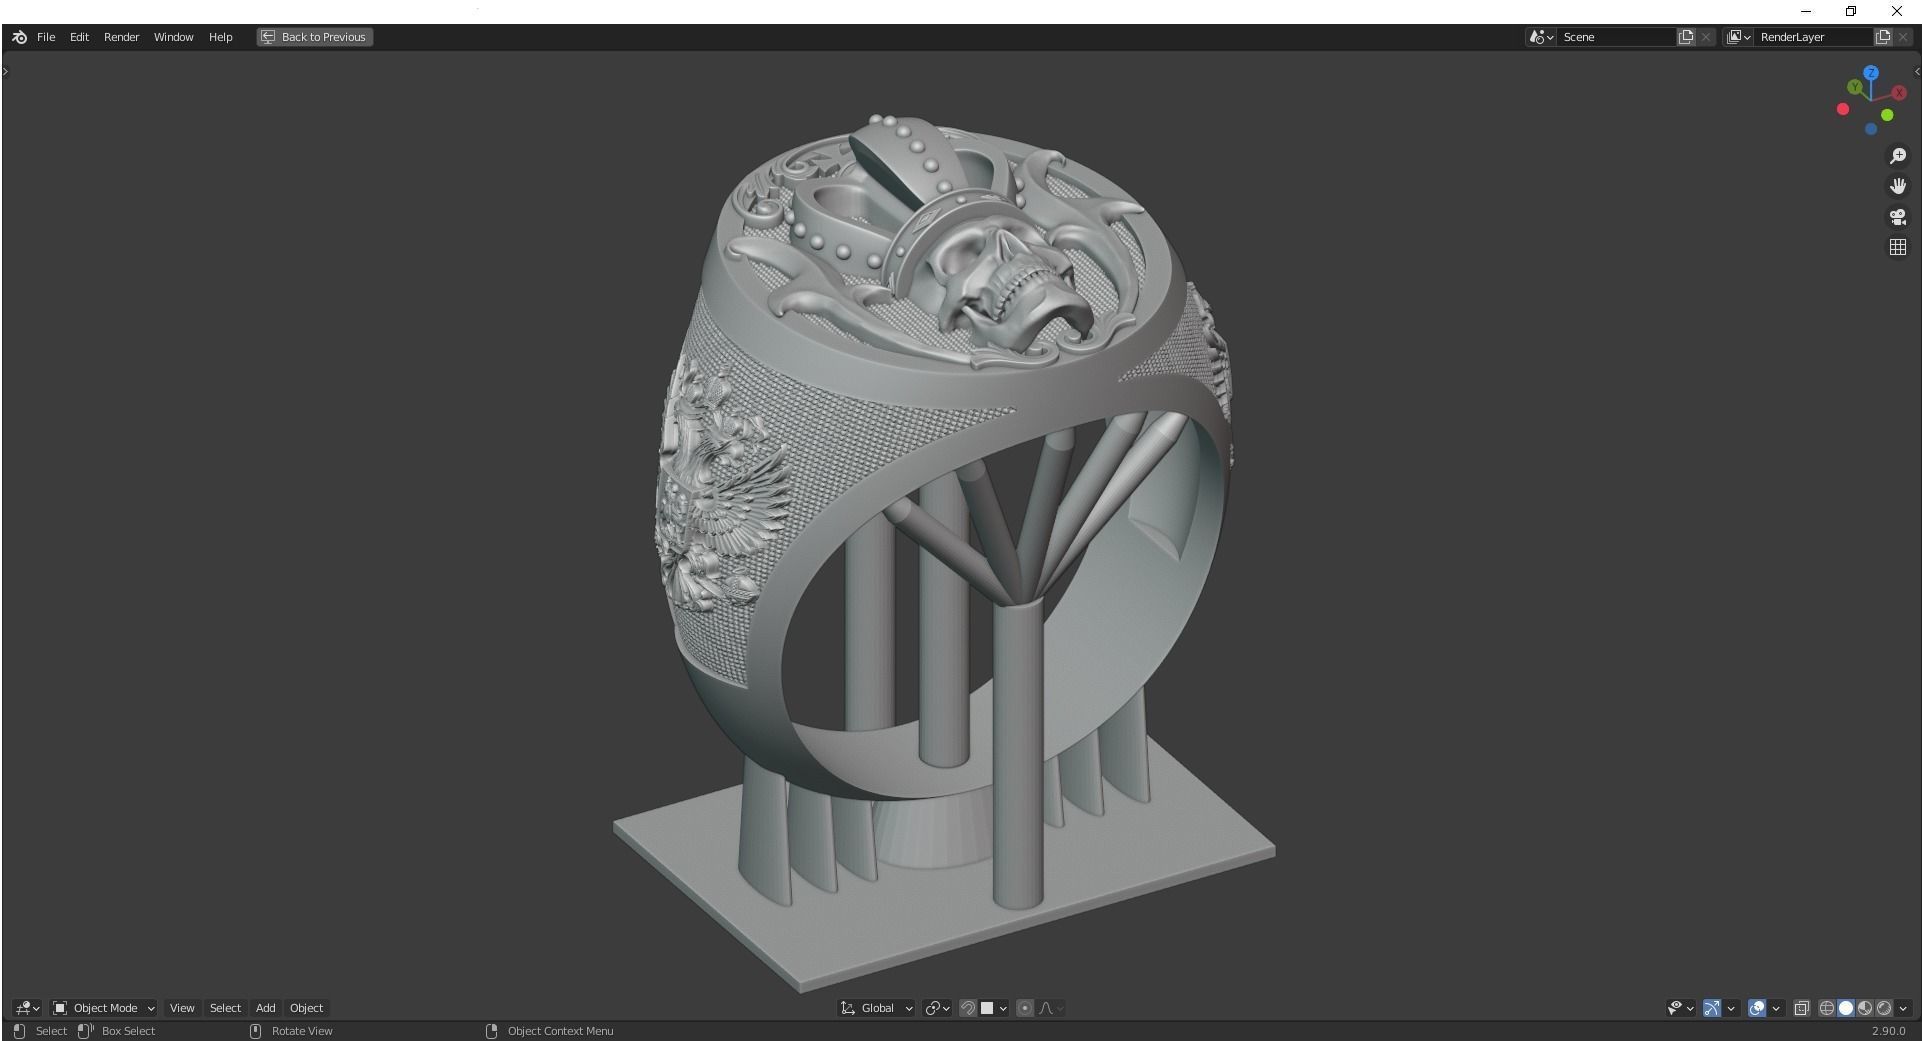Image resolution: width=1922 pixels, height=1041 pixels.
Task: Open the Help menu
Action: pyautogui.click(x=220, y=37)
